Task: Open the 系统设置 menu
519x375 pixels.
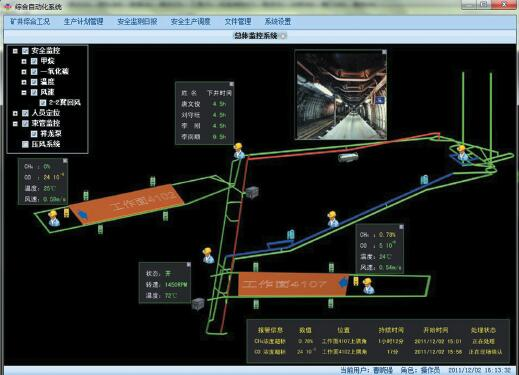Action: (x=278, y=22)
